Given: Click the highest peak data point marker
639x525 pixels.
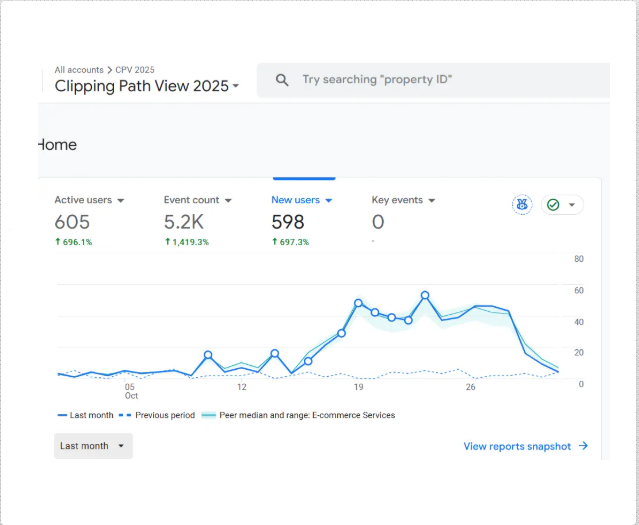Looking at the screenshot, I should (x=425, y=296).
